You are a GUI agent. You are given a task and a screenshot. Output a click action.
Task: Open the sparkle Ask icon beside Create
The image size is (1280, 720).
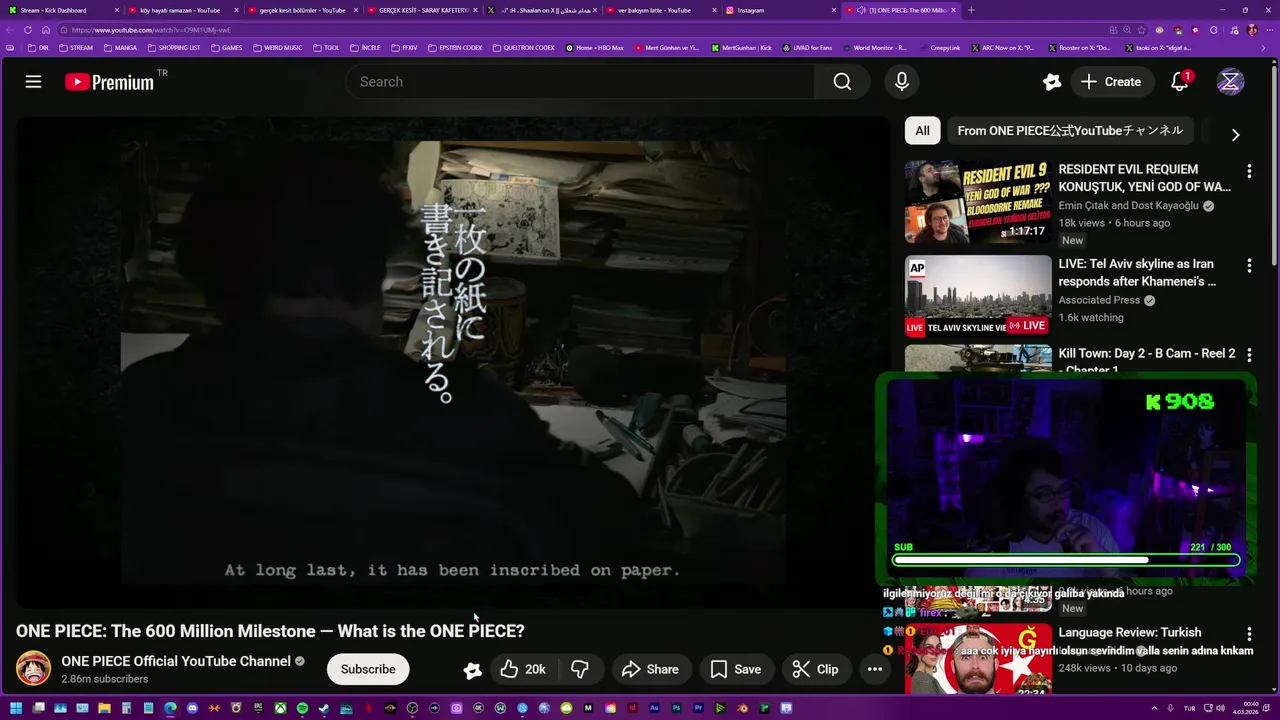pyautogui.click(x=1051, y=82)
